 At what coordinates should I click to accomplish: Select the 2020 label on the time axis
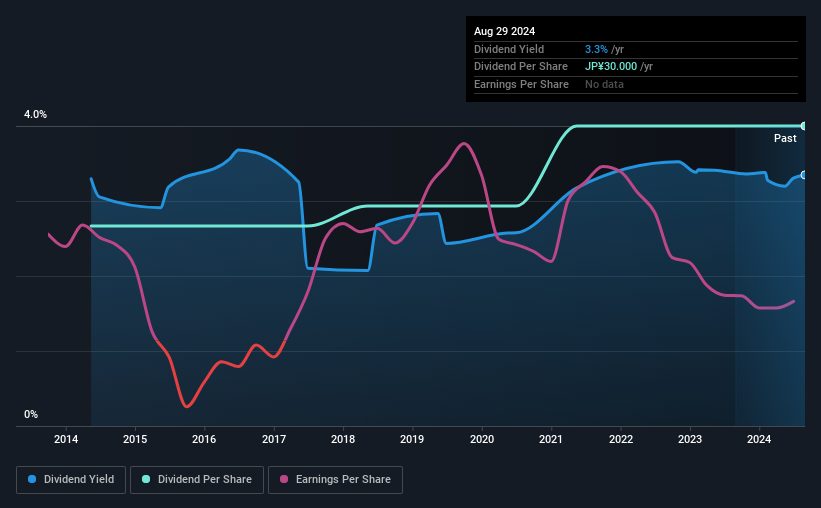point(482,439)
